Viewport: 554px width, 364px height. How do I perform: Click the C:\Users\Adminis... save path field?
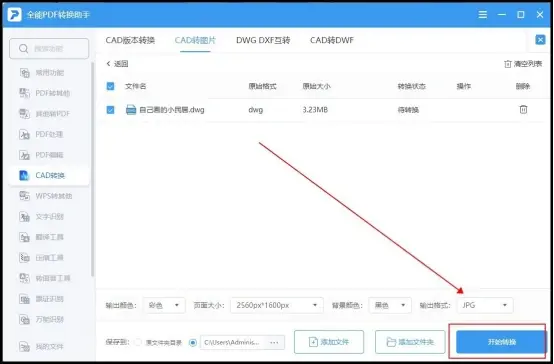[x=232, y=342]
